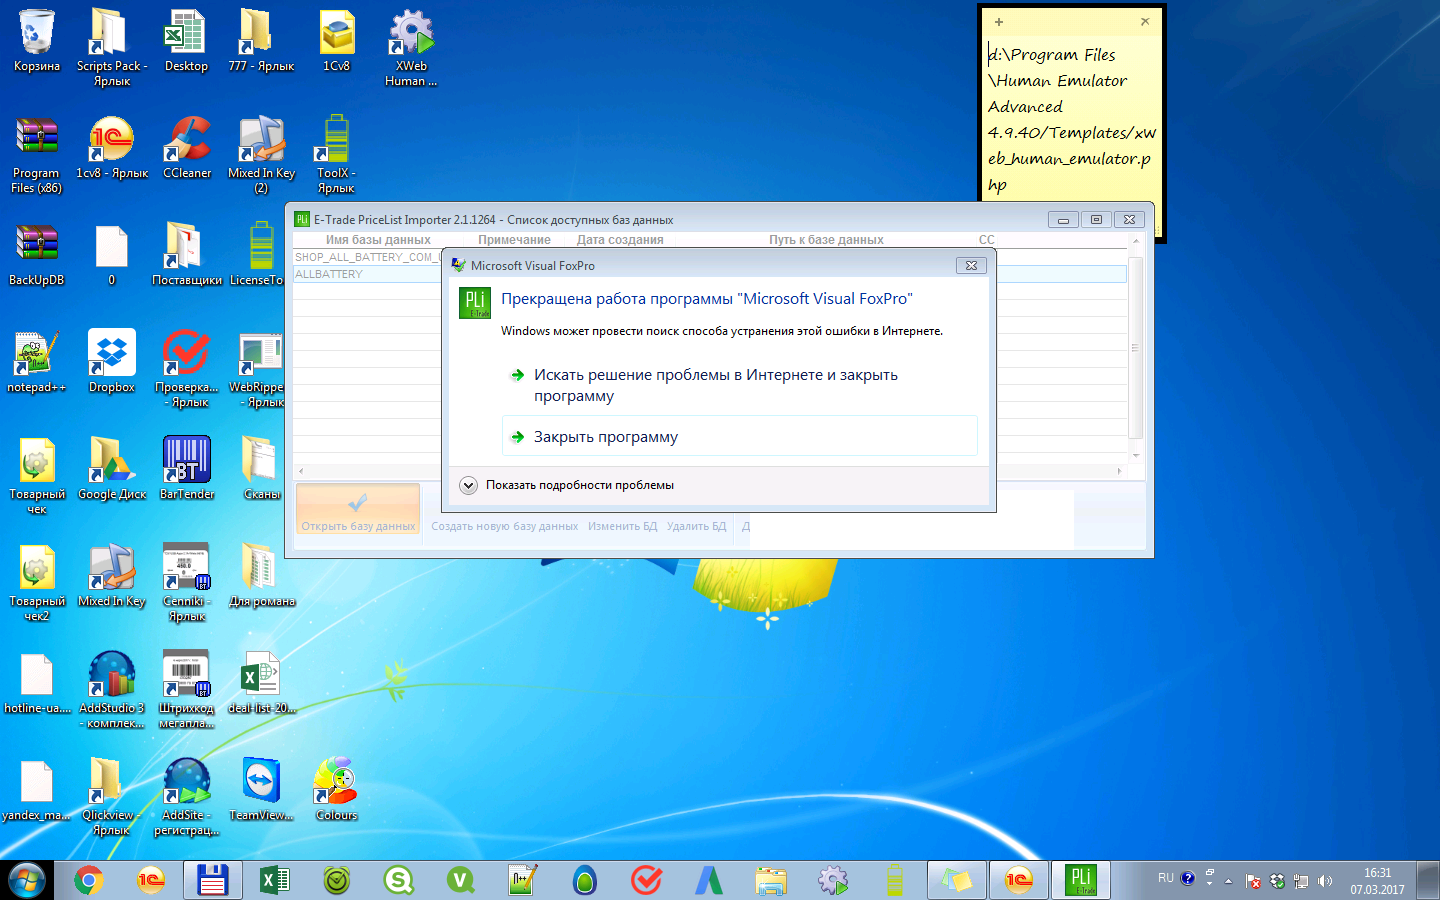Viewport: 1440px width, 900px height.
Task: Add a new sticky note with plus
Action: tap(998, 21)
